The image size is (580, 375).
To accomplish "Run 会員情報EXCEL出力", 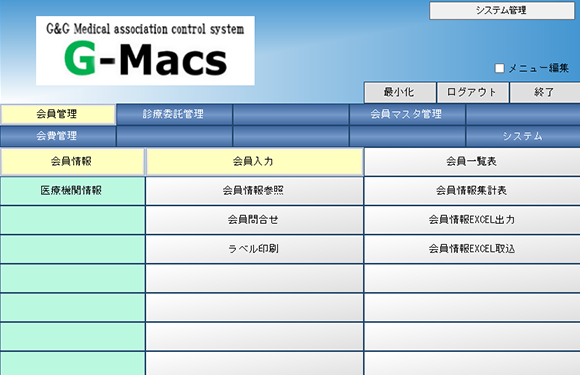I will (x=472, y=220).
